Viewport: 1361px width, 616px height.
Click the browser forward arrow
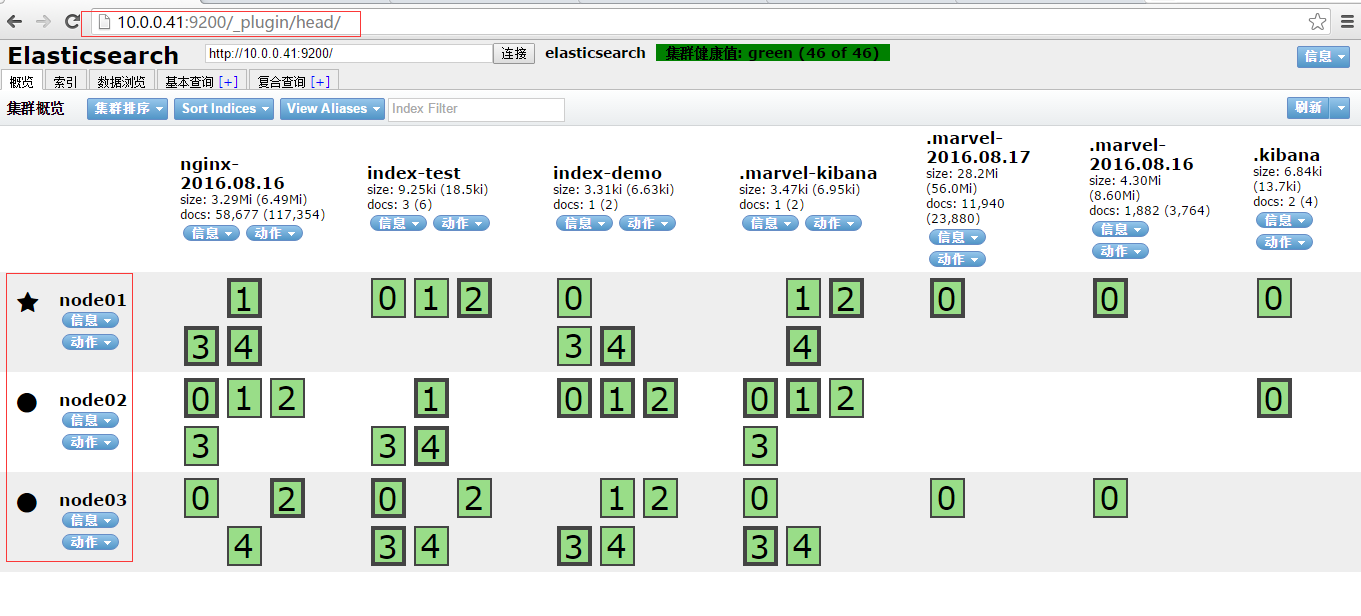click(x=43, y=21)
